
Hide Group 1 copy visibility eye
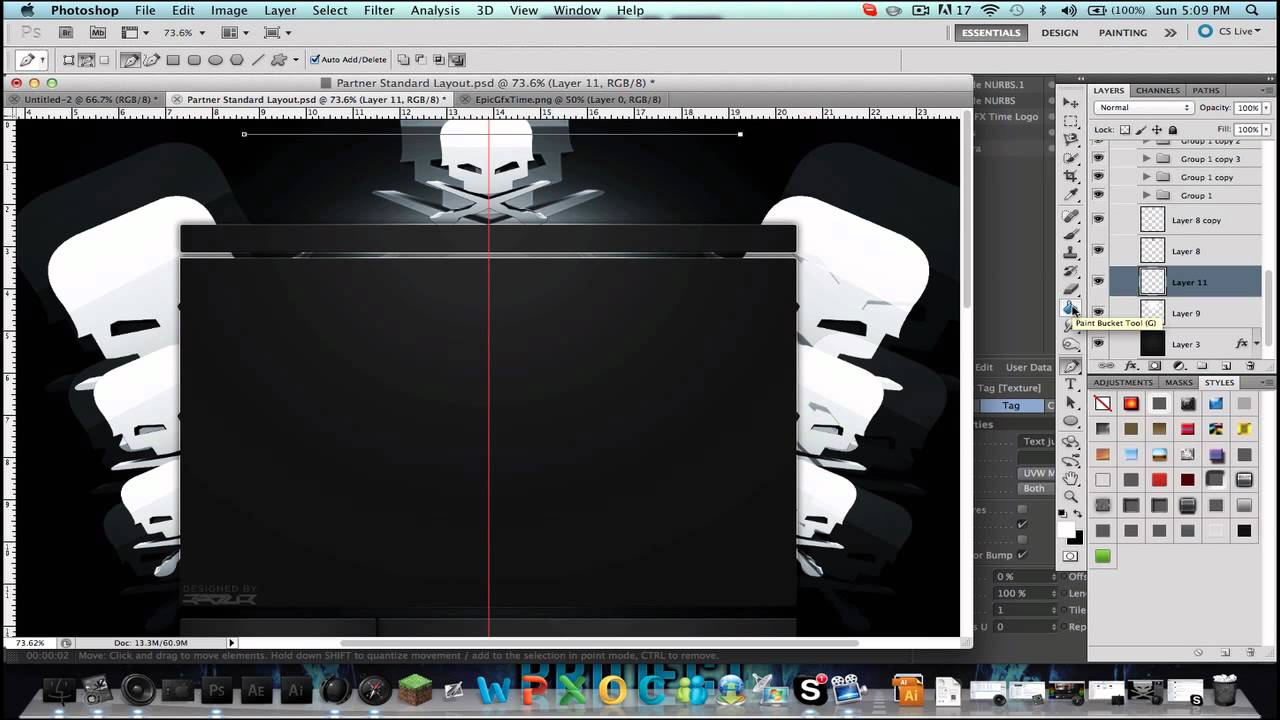(x=1099, y=177)
